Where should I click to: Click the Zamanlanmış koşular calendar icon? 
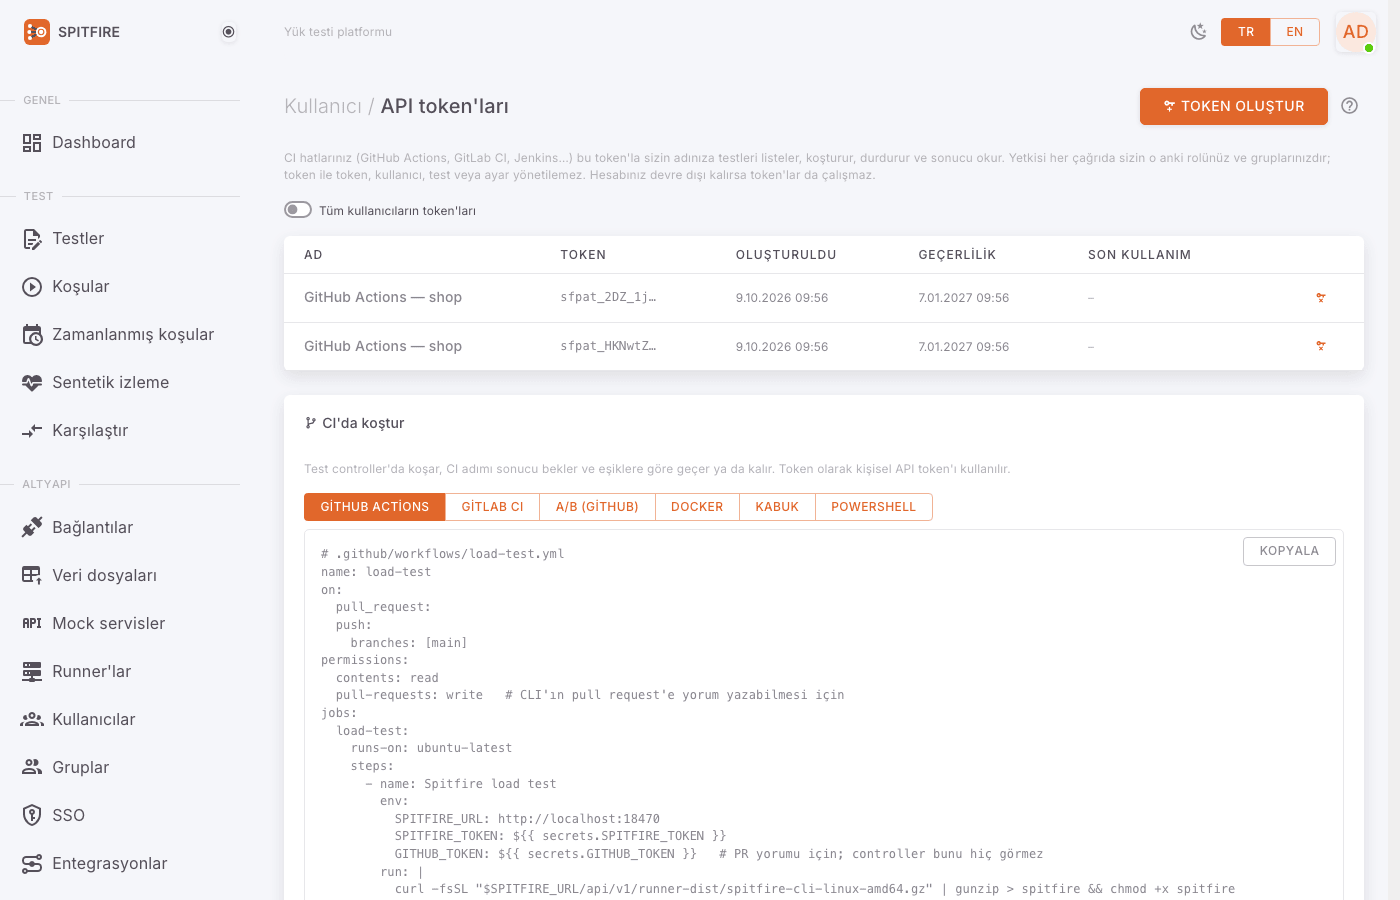click(x=32, y=335)
